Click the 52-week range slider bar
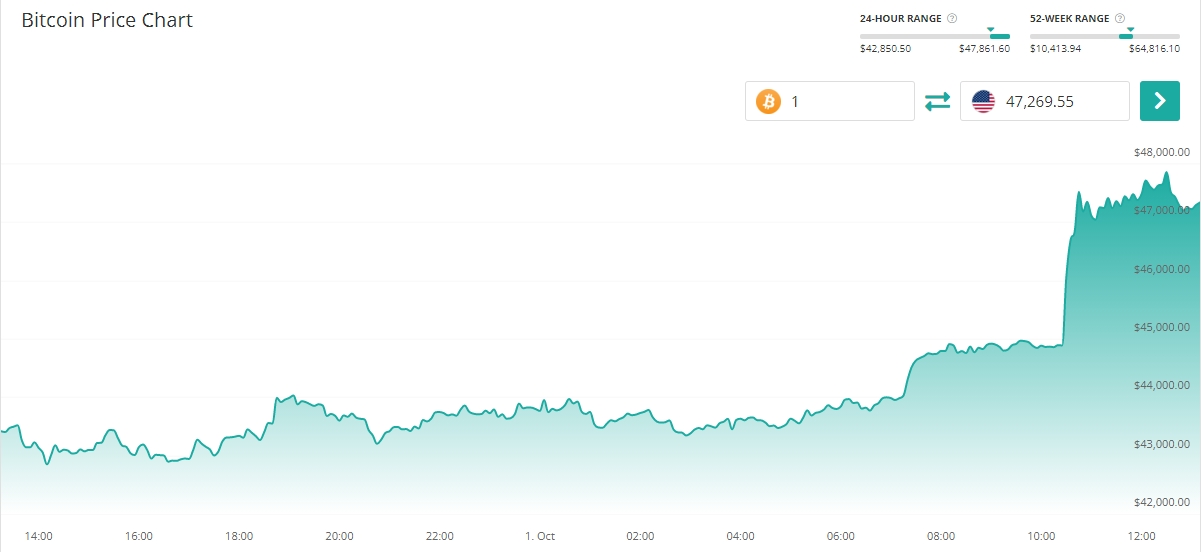The height and width of the screenshot is (552, 1201). tap(1104, 36)
